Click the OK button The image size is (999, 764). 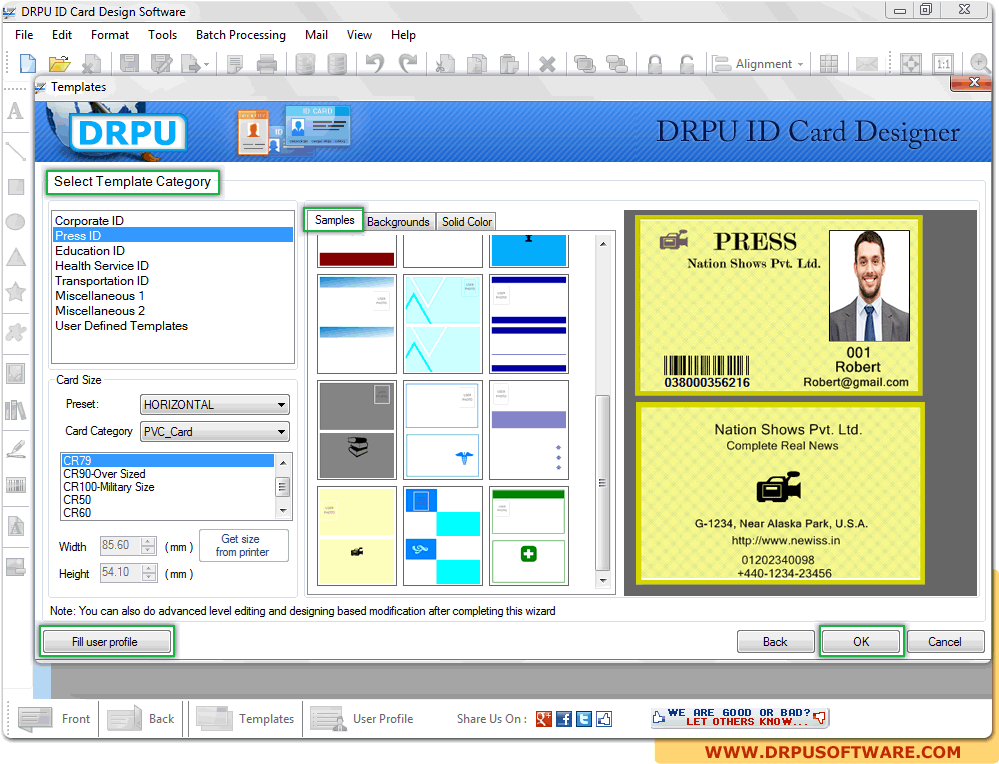tap(861, 641)
